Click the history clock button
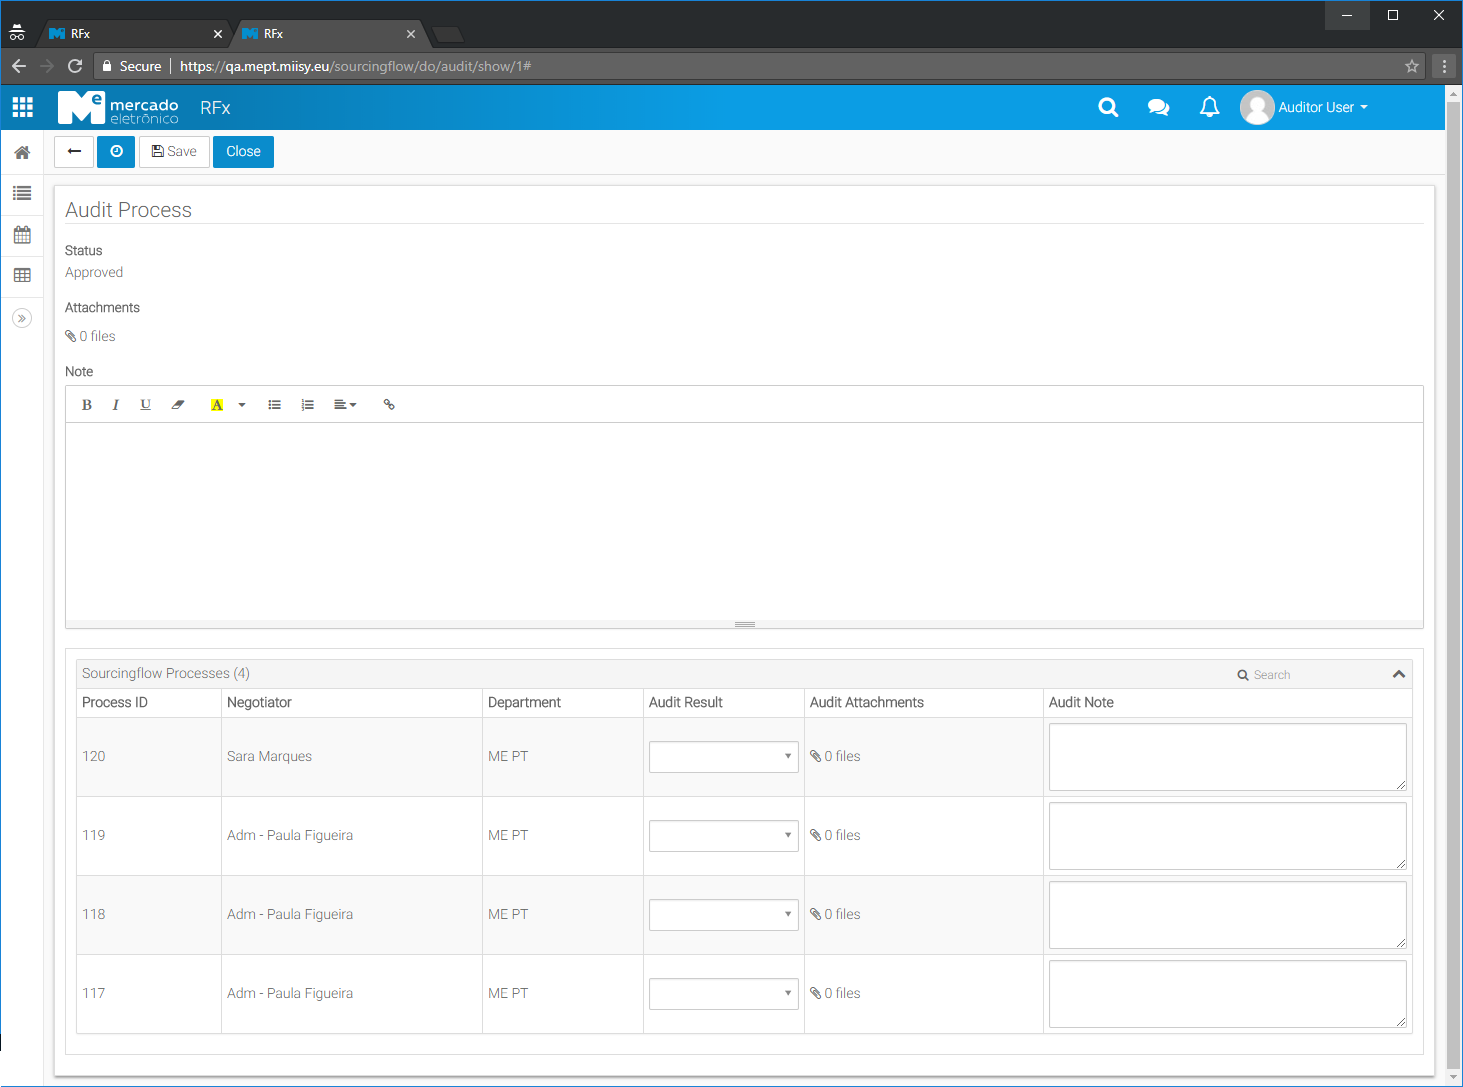 116,152
